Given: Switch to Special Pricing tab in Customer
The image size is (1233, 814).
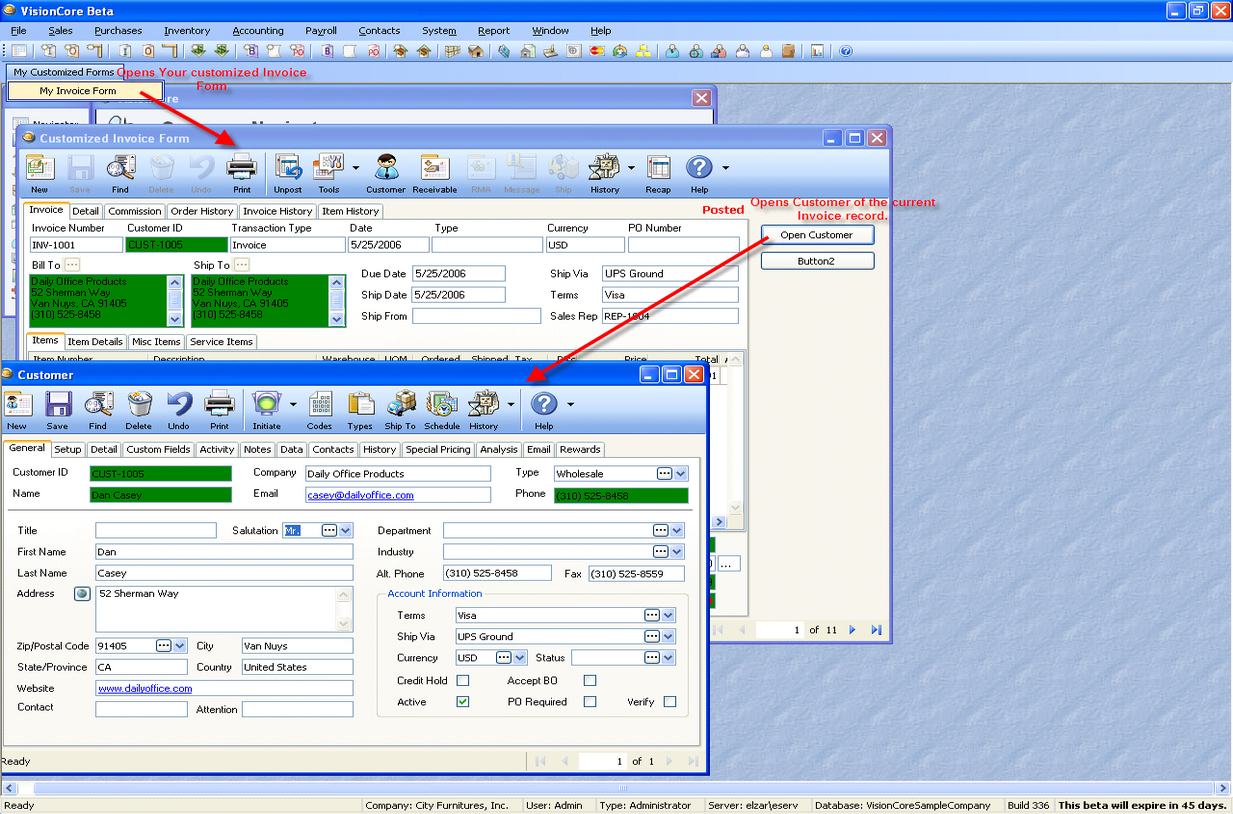Looking at the screenshot, I should 438,450.
